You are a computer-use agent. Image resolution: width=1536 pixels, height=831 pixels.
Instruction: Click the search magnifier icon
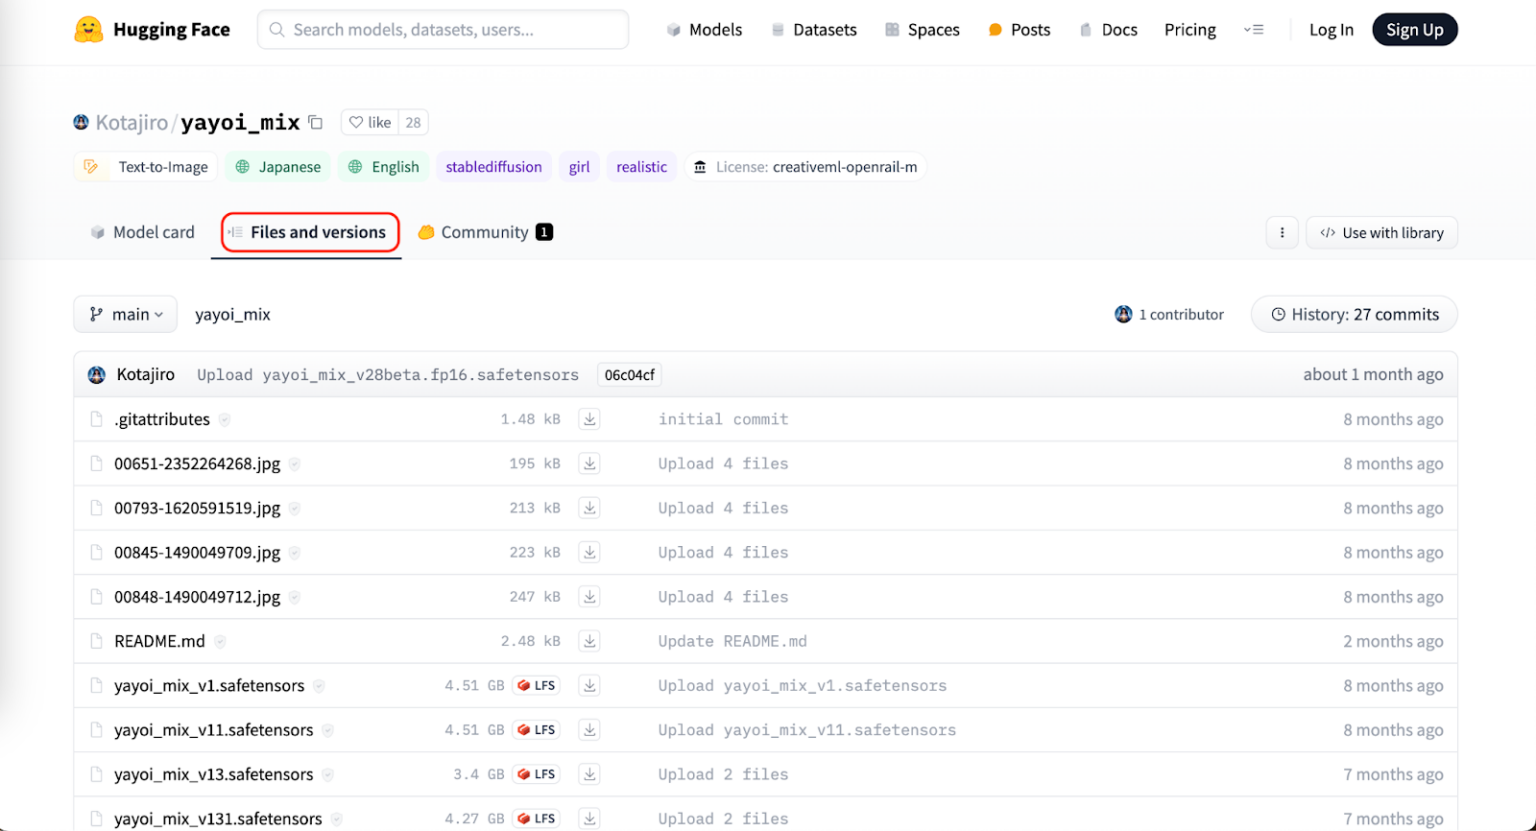coord(276,30)
